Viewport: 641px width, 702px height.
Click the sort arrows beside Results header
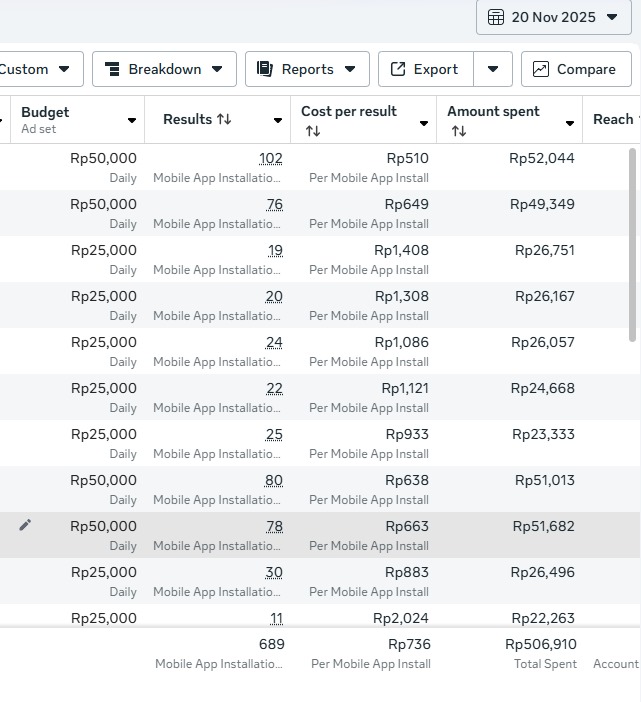(x=224, y=119)
